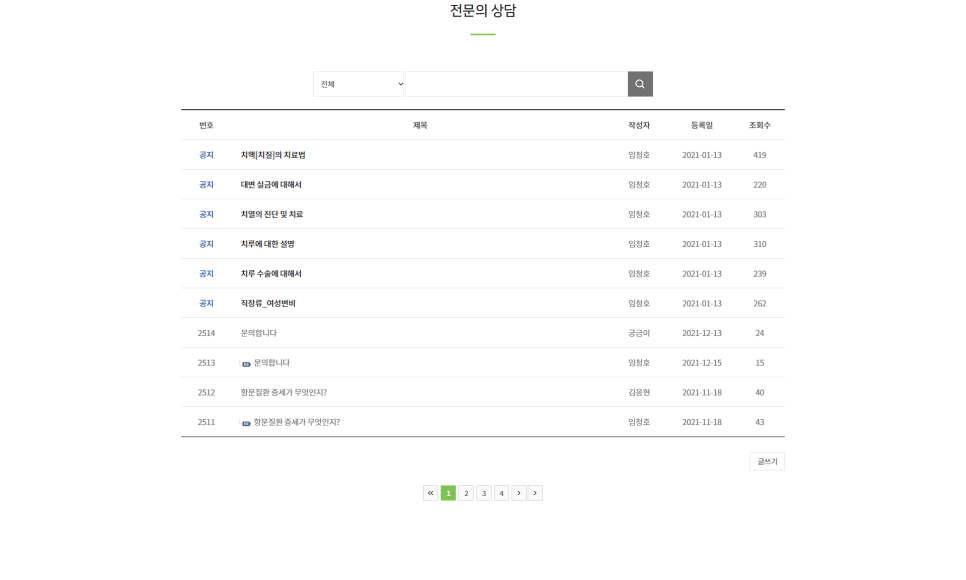Open post 2512 항문질환 증세가 무엇인지?
Image resolution: width=966 pixels, height=580 pixels.
click(284, 392)
